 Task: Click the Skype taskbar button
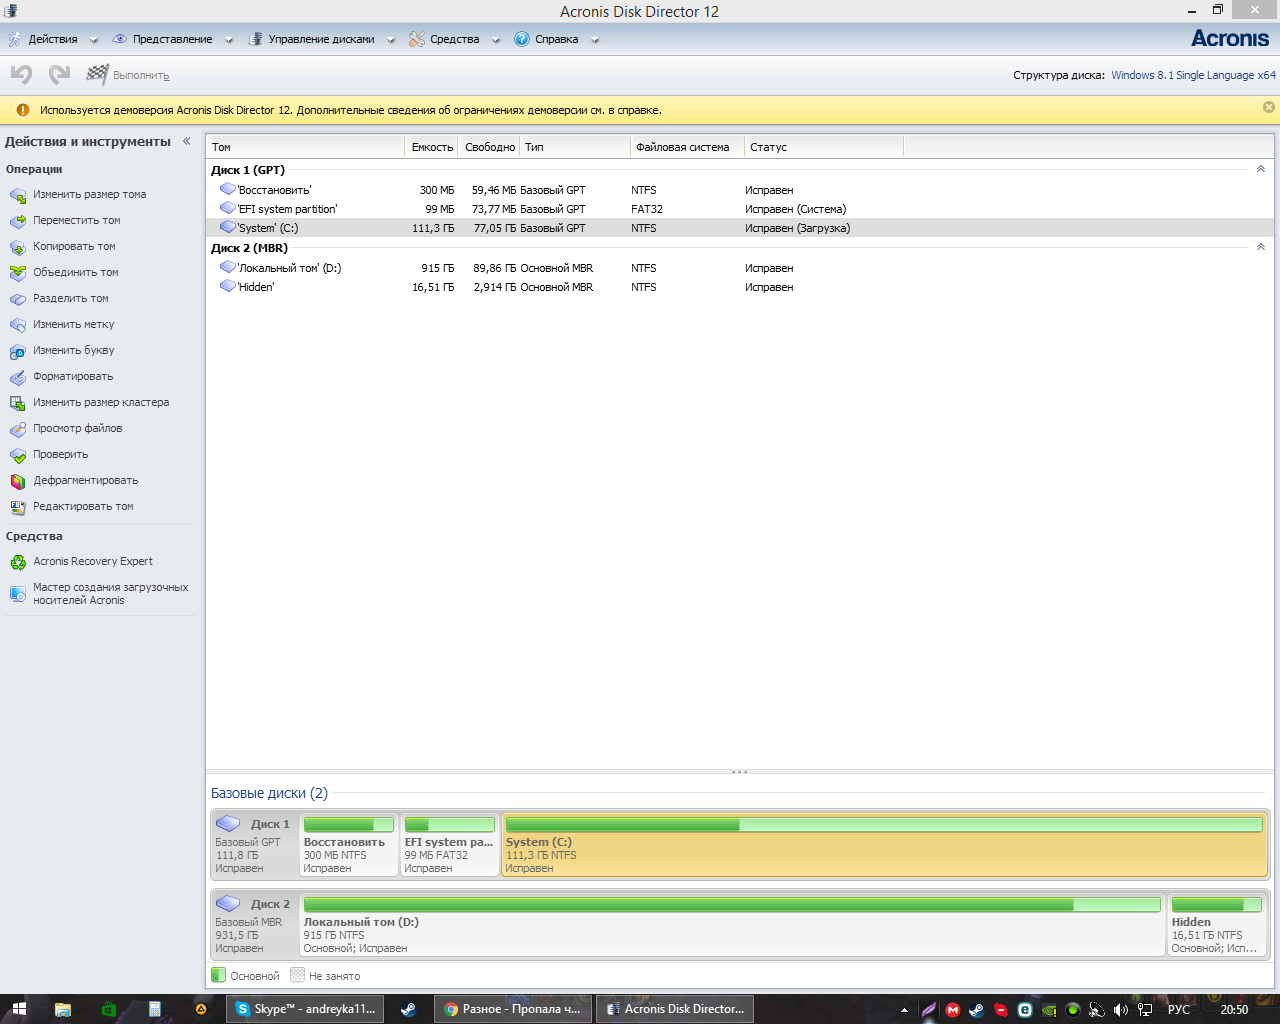[306, 1009]
